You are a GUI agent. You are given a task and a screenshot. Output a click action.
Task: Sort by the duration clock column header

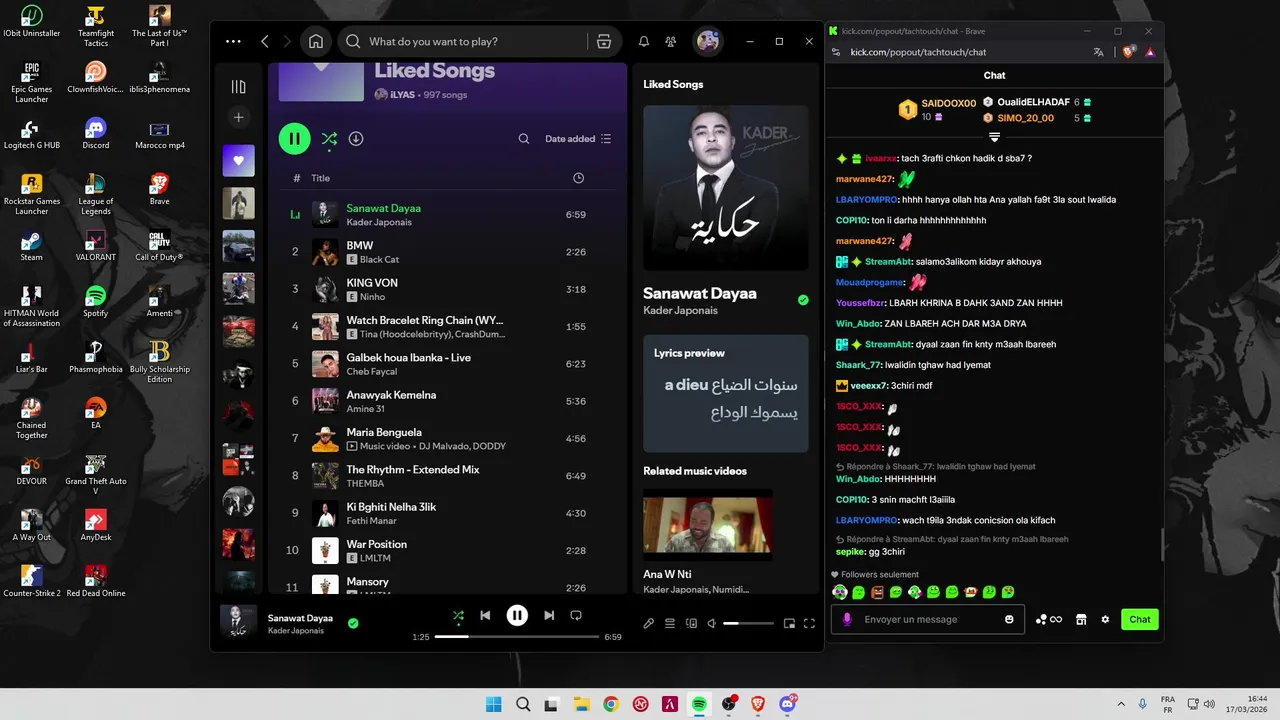(578, 178)
